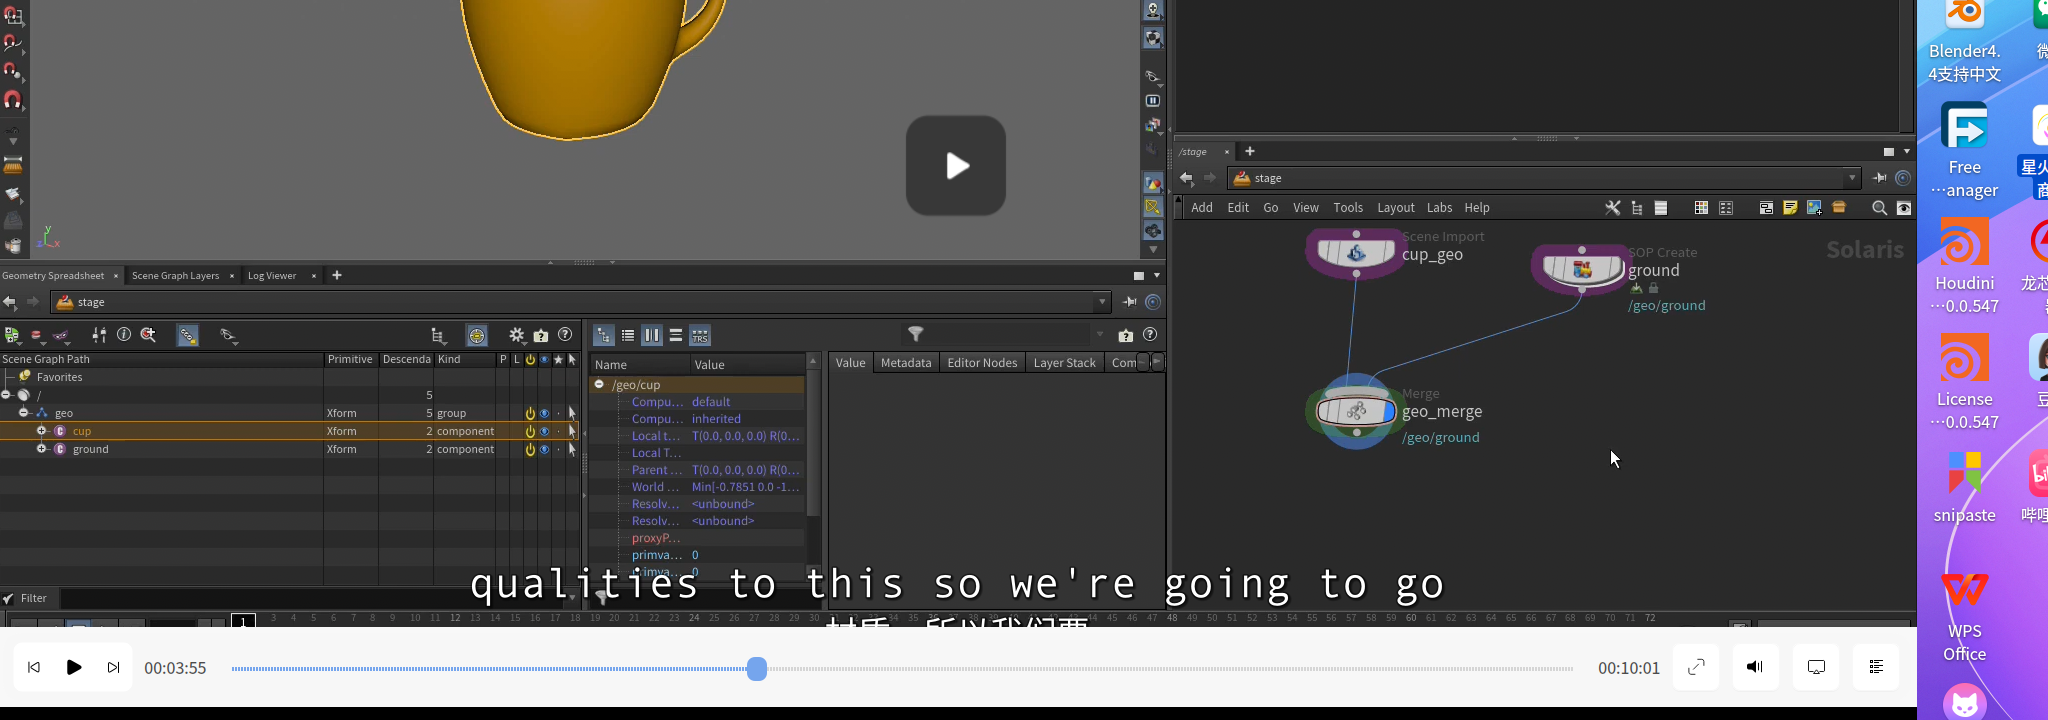2048x720 pixels.
Task: Open scene graph tree help question icon
Action: click(x=565, y=335)
